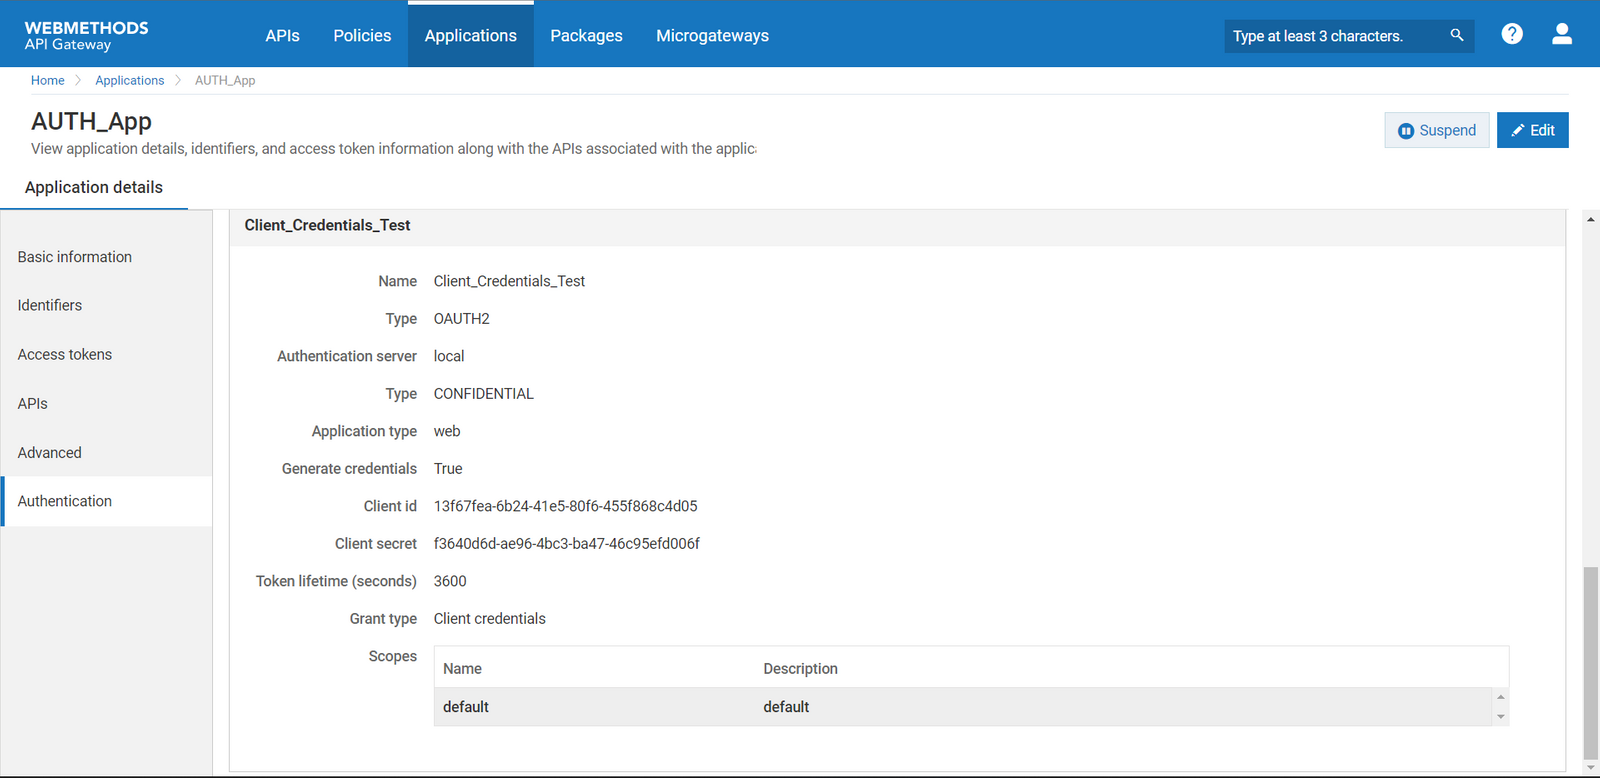Open the help question mark icon
This screenshot has width=1600, height=778.
tap(1511, 34)
